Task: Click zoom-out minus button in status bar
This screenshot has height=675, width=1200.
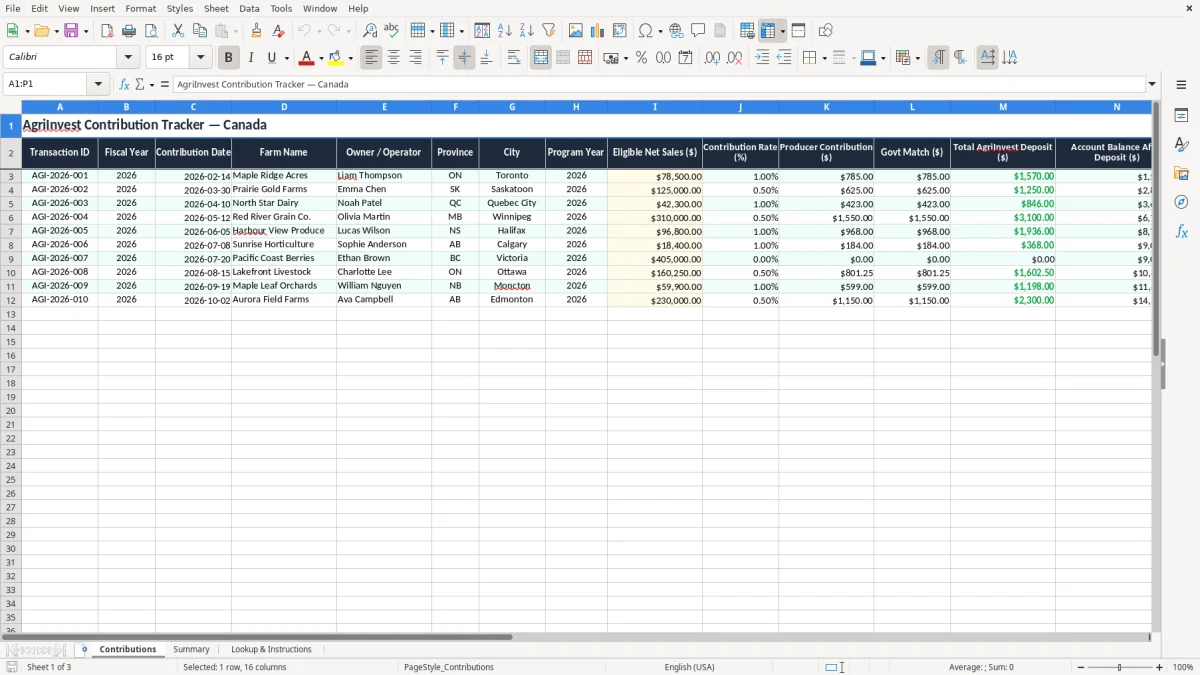Action: click(x=1081, y=667)
